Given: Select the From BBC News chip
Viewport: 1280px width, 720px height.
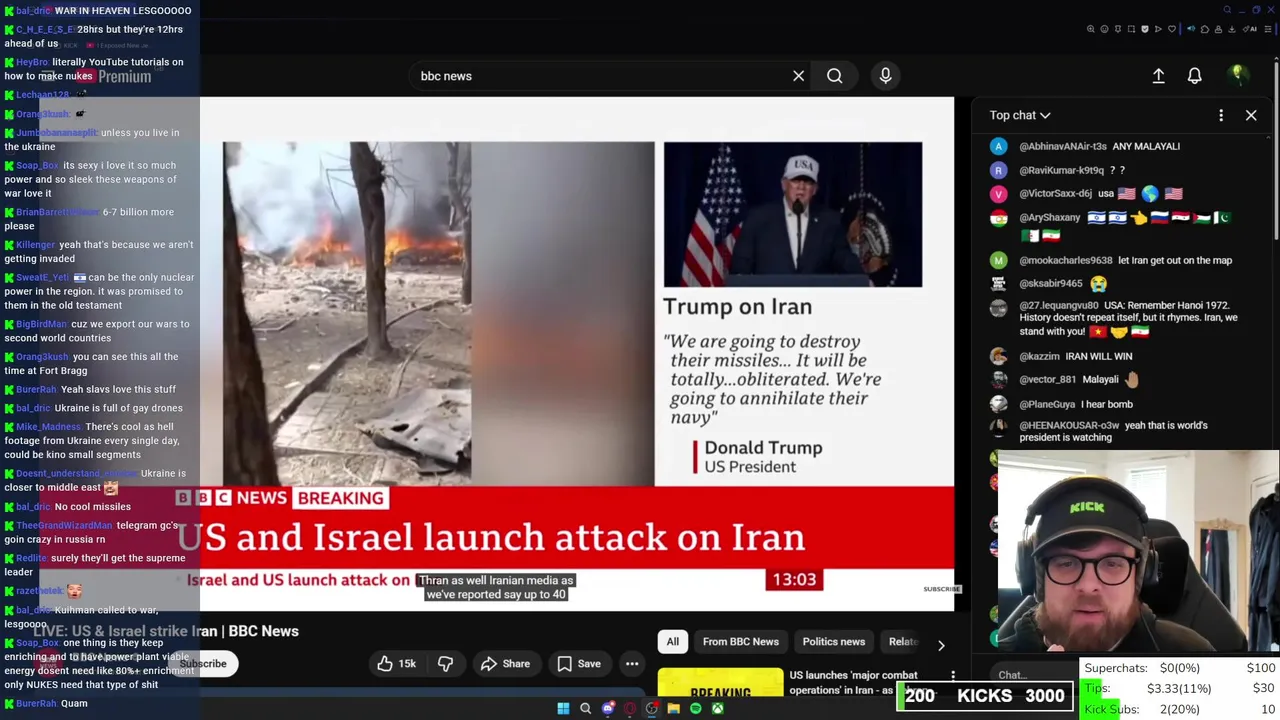Looking at the screenshot, I should pyautogui.click(x=741, y=642).
